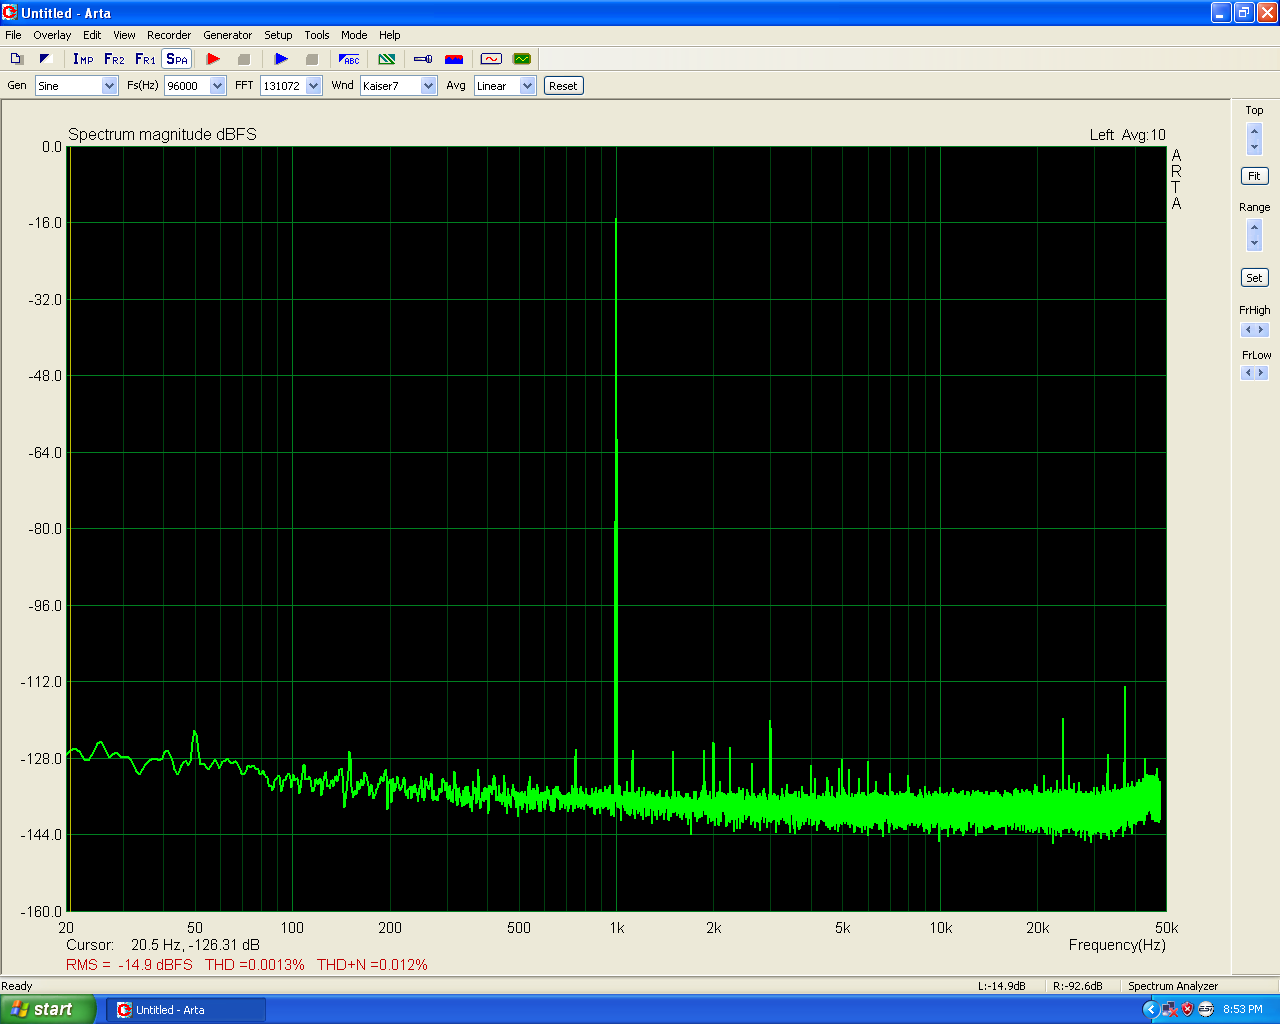Screen dimensions: 1280x1024
Task: Click the gray stop square after blue arrow
Action: click(311, 59)
